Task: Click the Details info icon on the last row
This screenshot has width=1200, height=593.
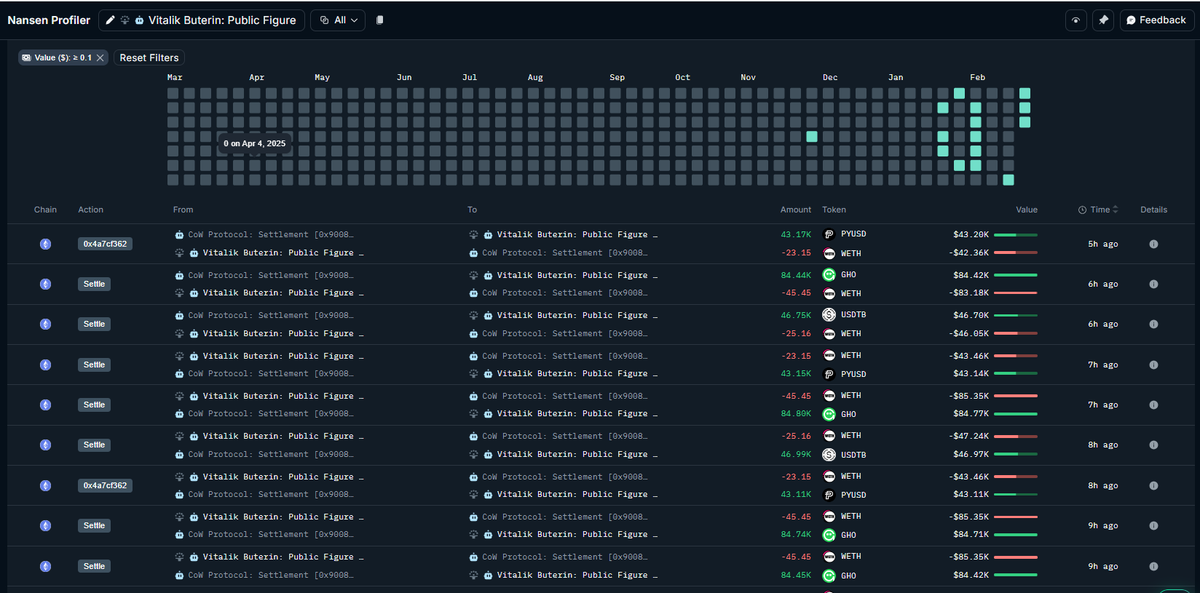Action: point(1154,566)
